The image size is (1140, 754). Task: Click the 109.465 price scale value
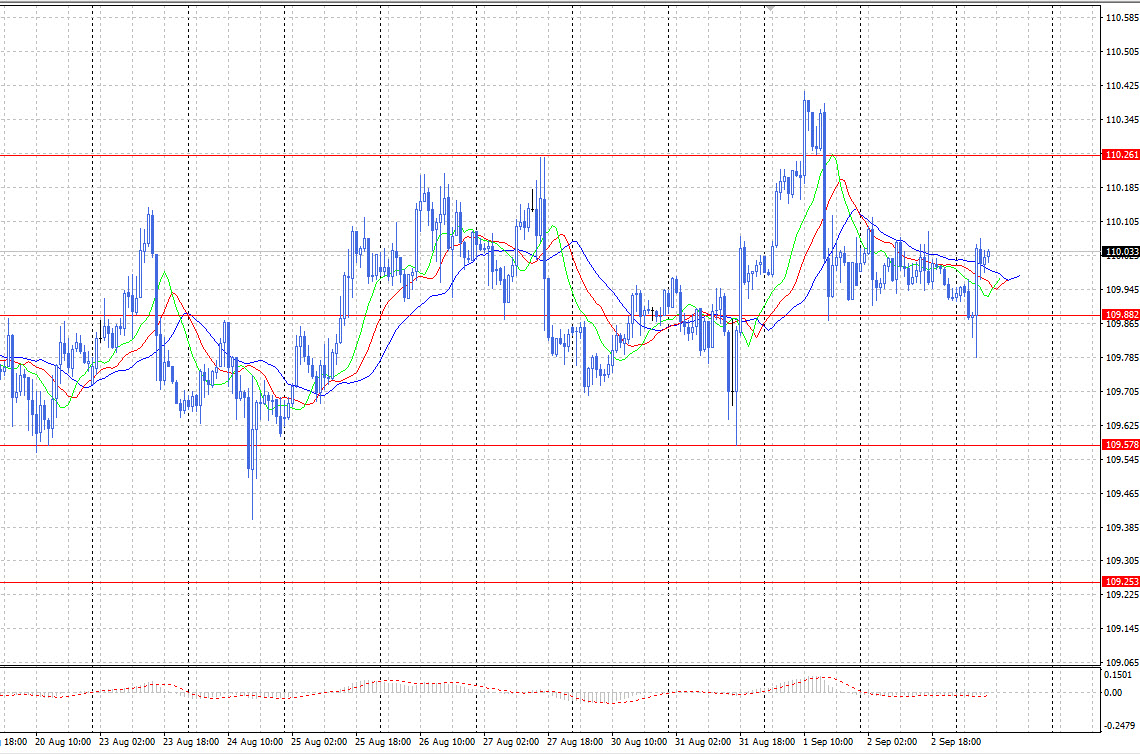click(1122, 494)
